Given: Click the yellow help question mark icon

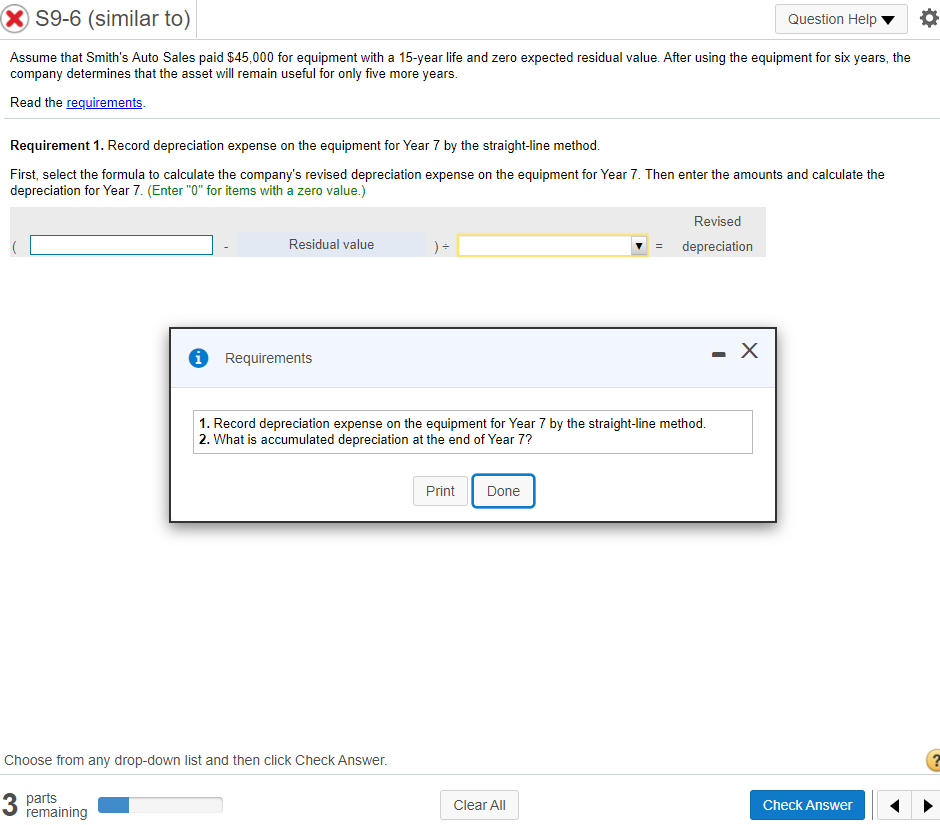Looking at the screenshot, I should coord(933,760).
